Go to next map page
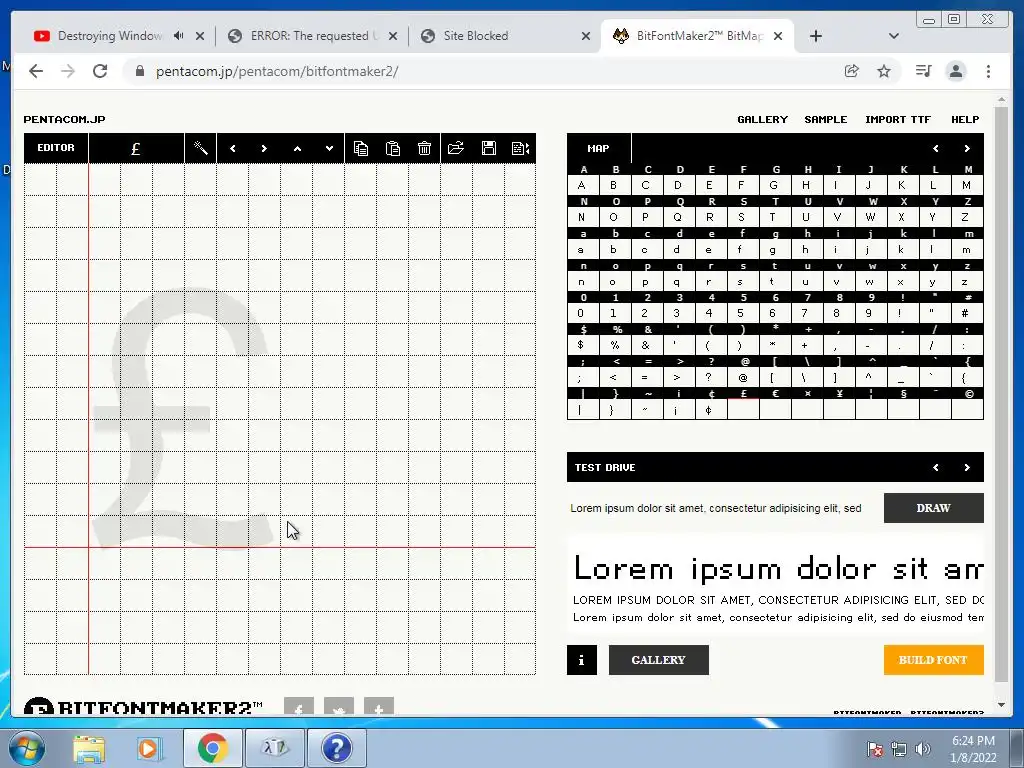Screen dimensions: 1024x768 [967, 148]
